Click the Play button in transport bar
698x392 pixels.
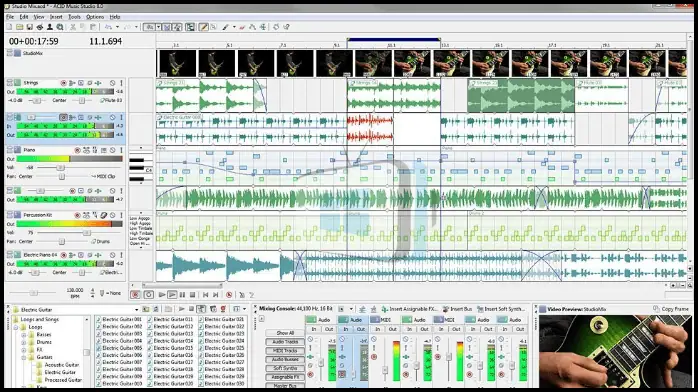click(172, 295)
